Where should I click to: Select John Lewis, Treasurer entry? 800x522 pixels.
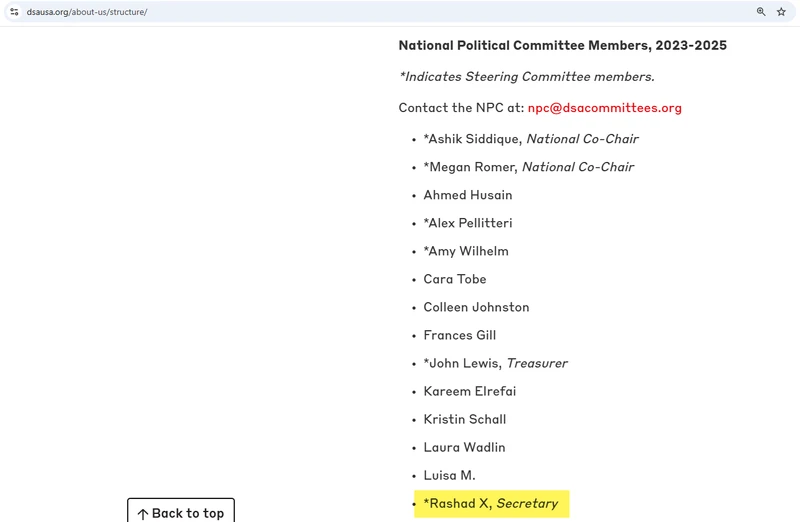coord(495,363)
